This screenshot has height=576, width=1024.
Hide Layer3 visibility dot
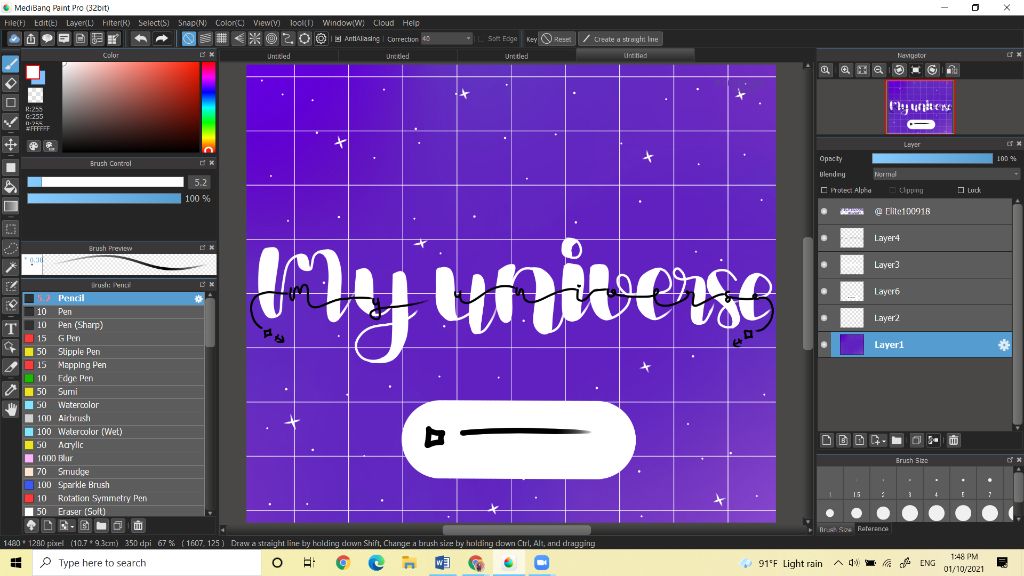824,264
